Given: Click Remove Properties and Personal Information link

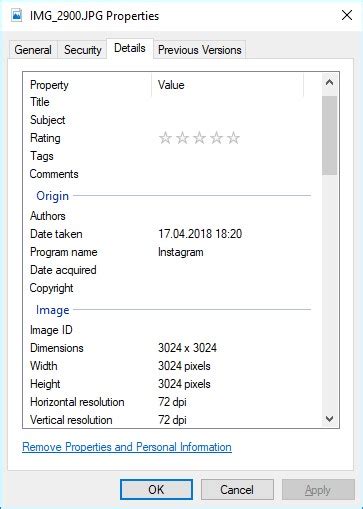Looking at the screenshot, I should pos(127,447).
